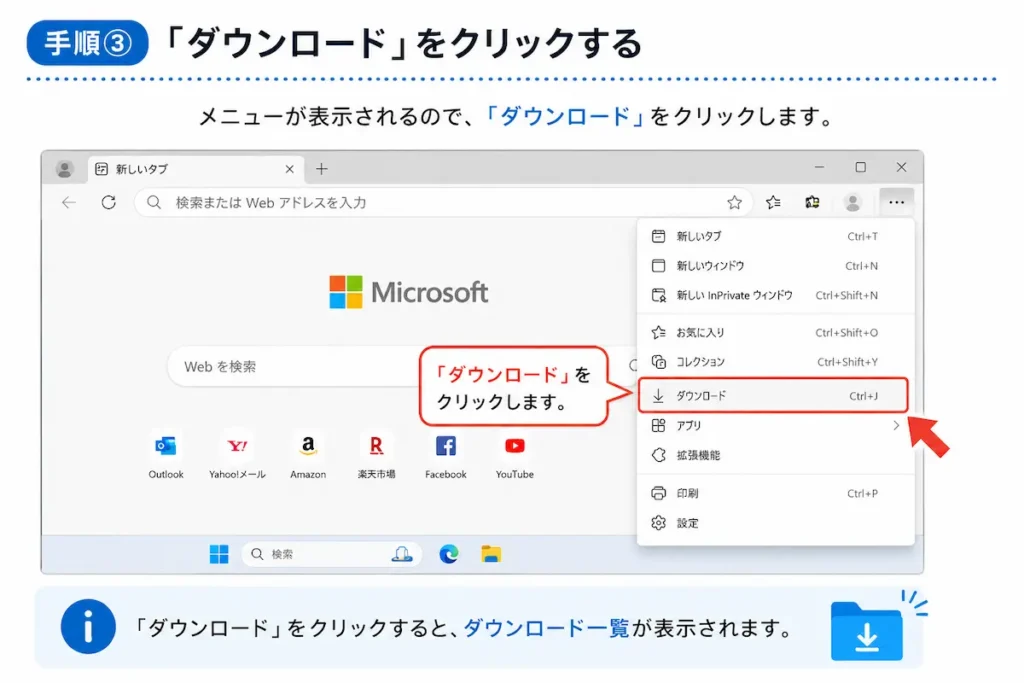Open the favorites list toolbar icon
1024x683 pixels.
point(773,202)
